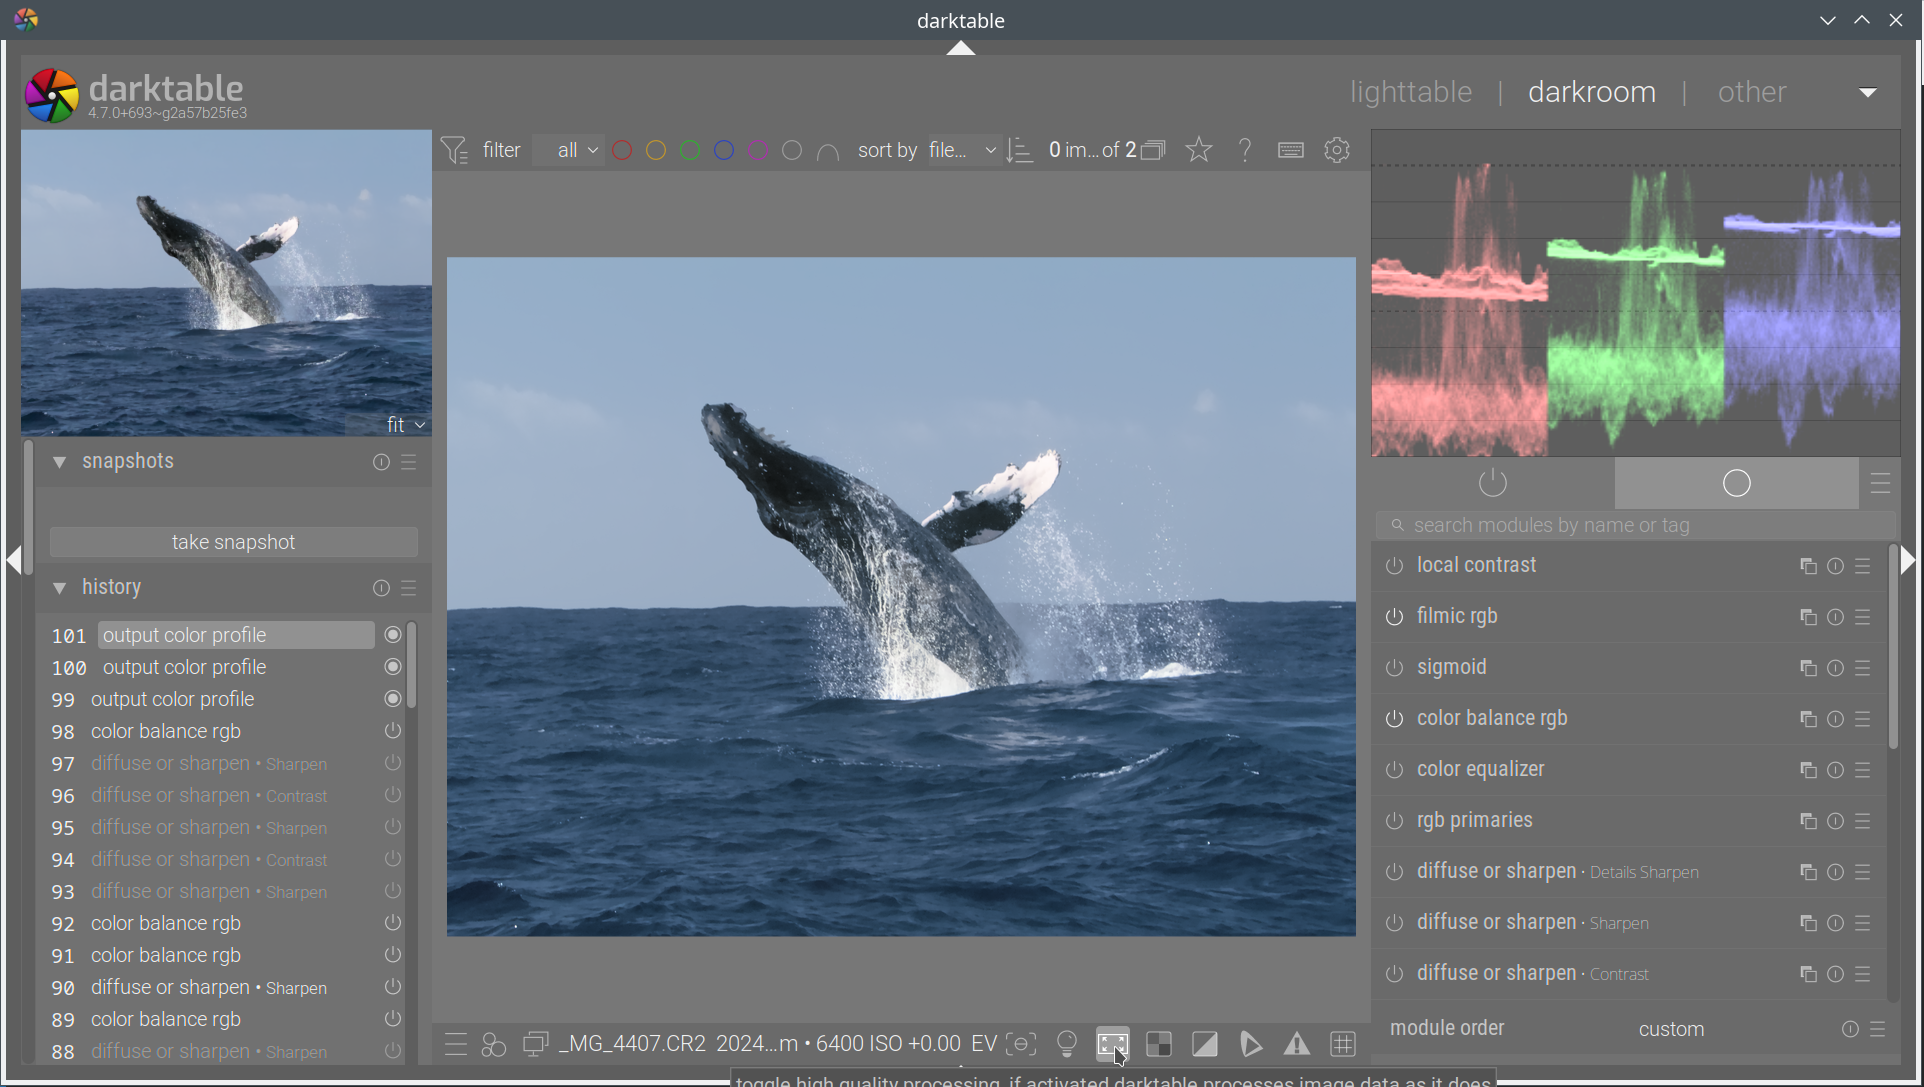Click take snapshot button
Image resolution: width=1924 pixels, height=1087 pixels.
coord(234,542)
